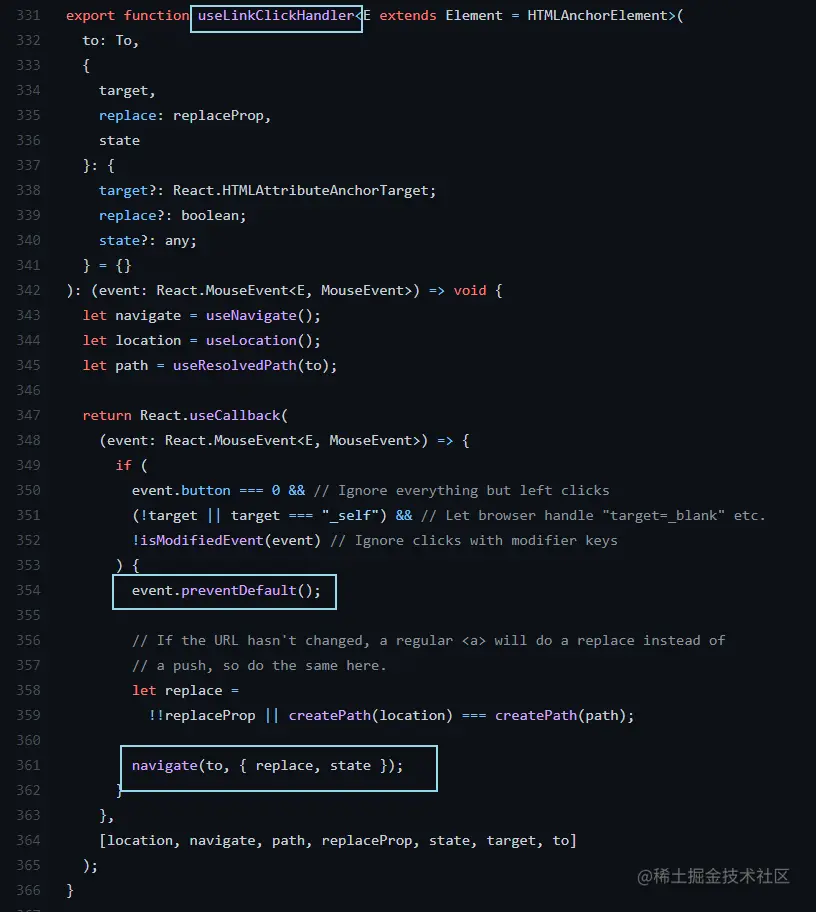Click 'let path' declaration on line 345

point(115,366)
